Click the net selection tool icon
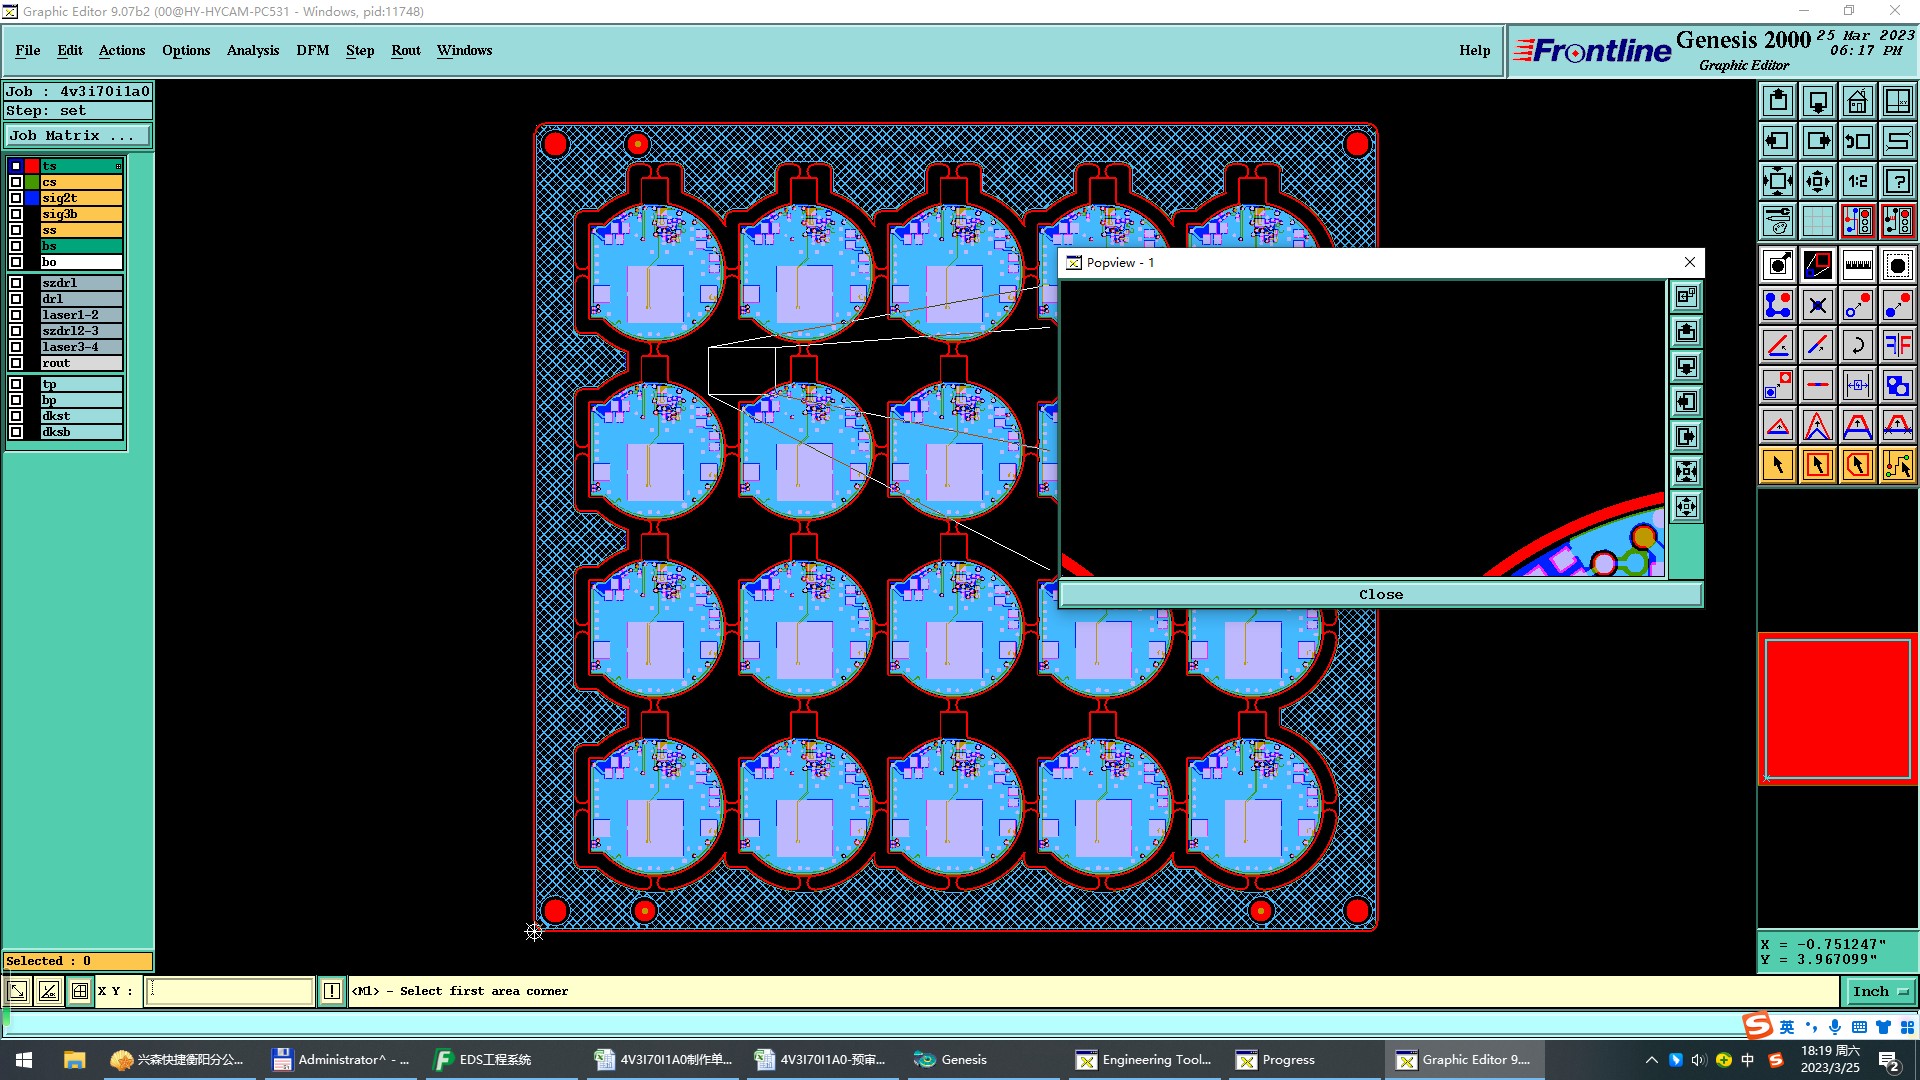The height and width of the screenshot is (1080, 1920). pos(1897,465)
